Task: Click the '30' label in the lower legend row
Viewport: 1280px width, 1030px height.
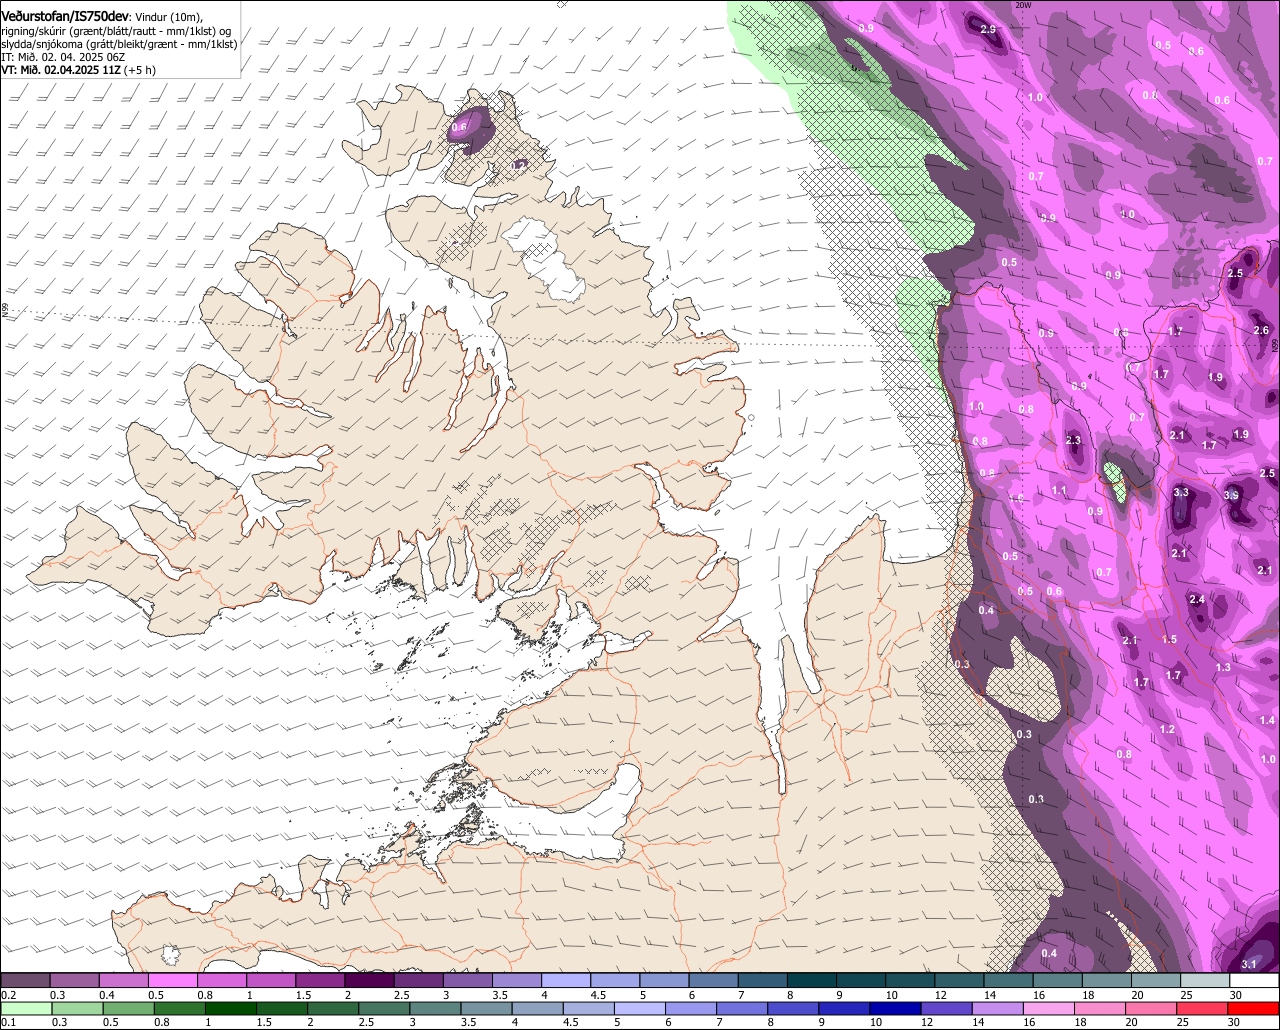Action: click(x=1233, y=1023)
